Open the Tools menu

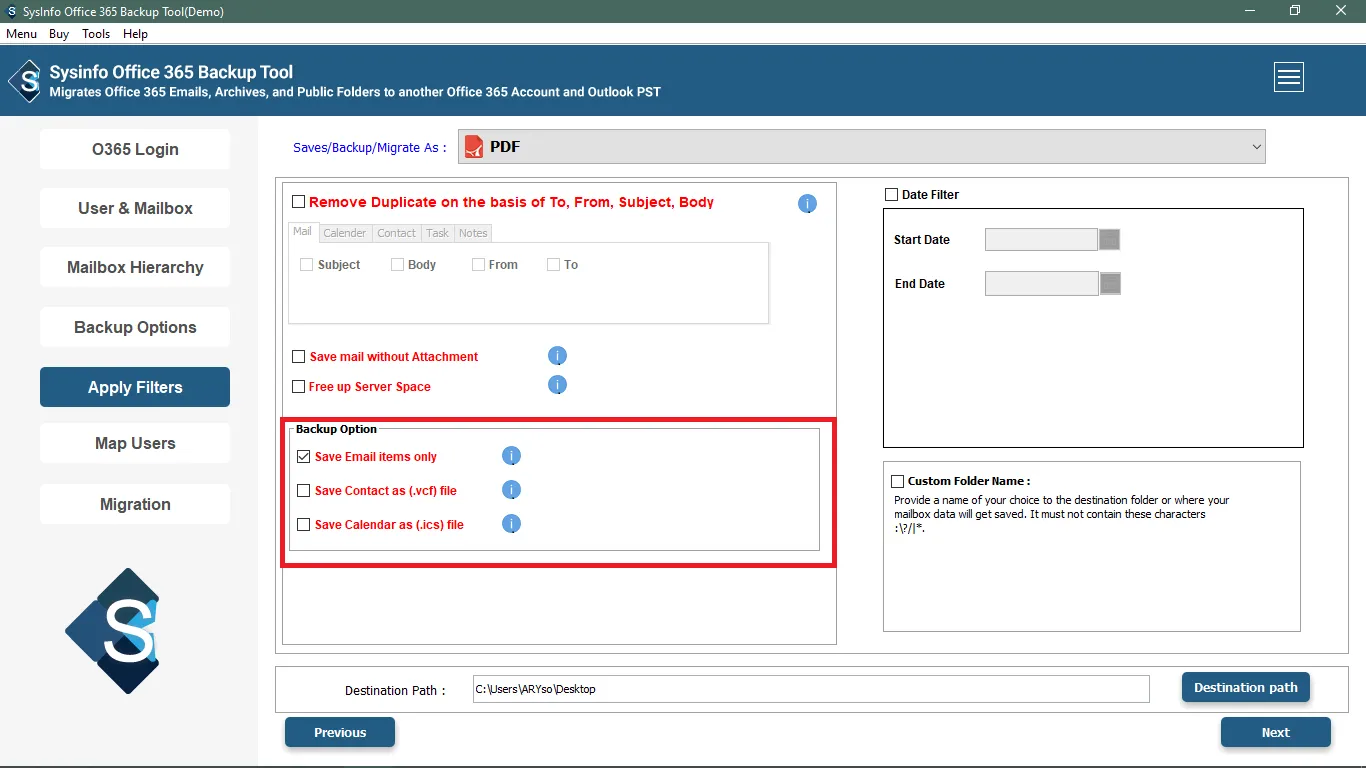coord(96,34)
